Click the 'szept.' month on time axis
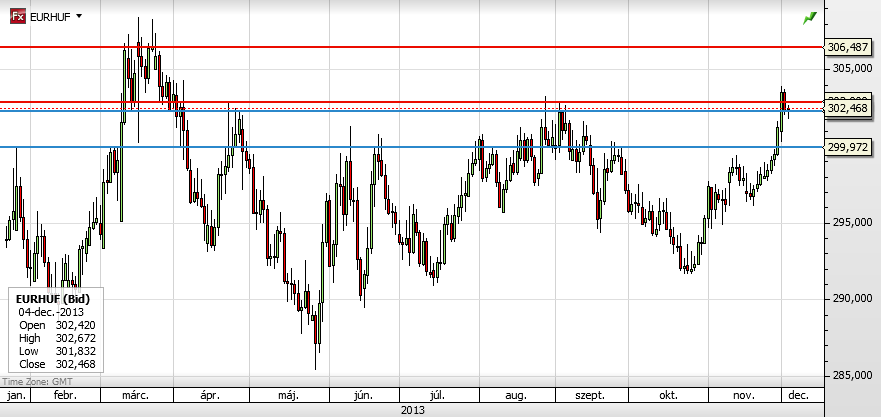 [x=589, y=395]
